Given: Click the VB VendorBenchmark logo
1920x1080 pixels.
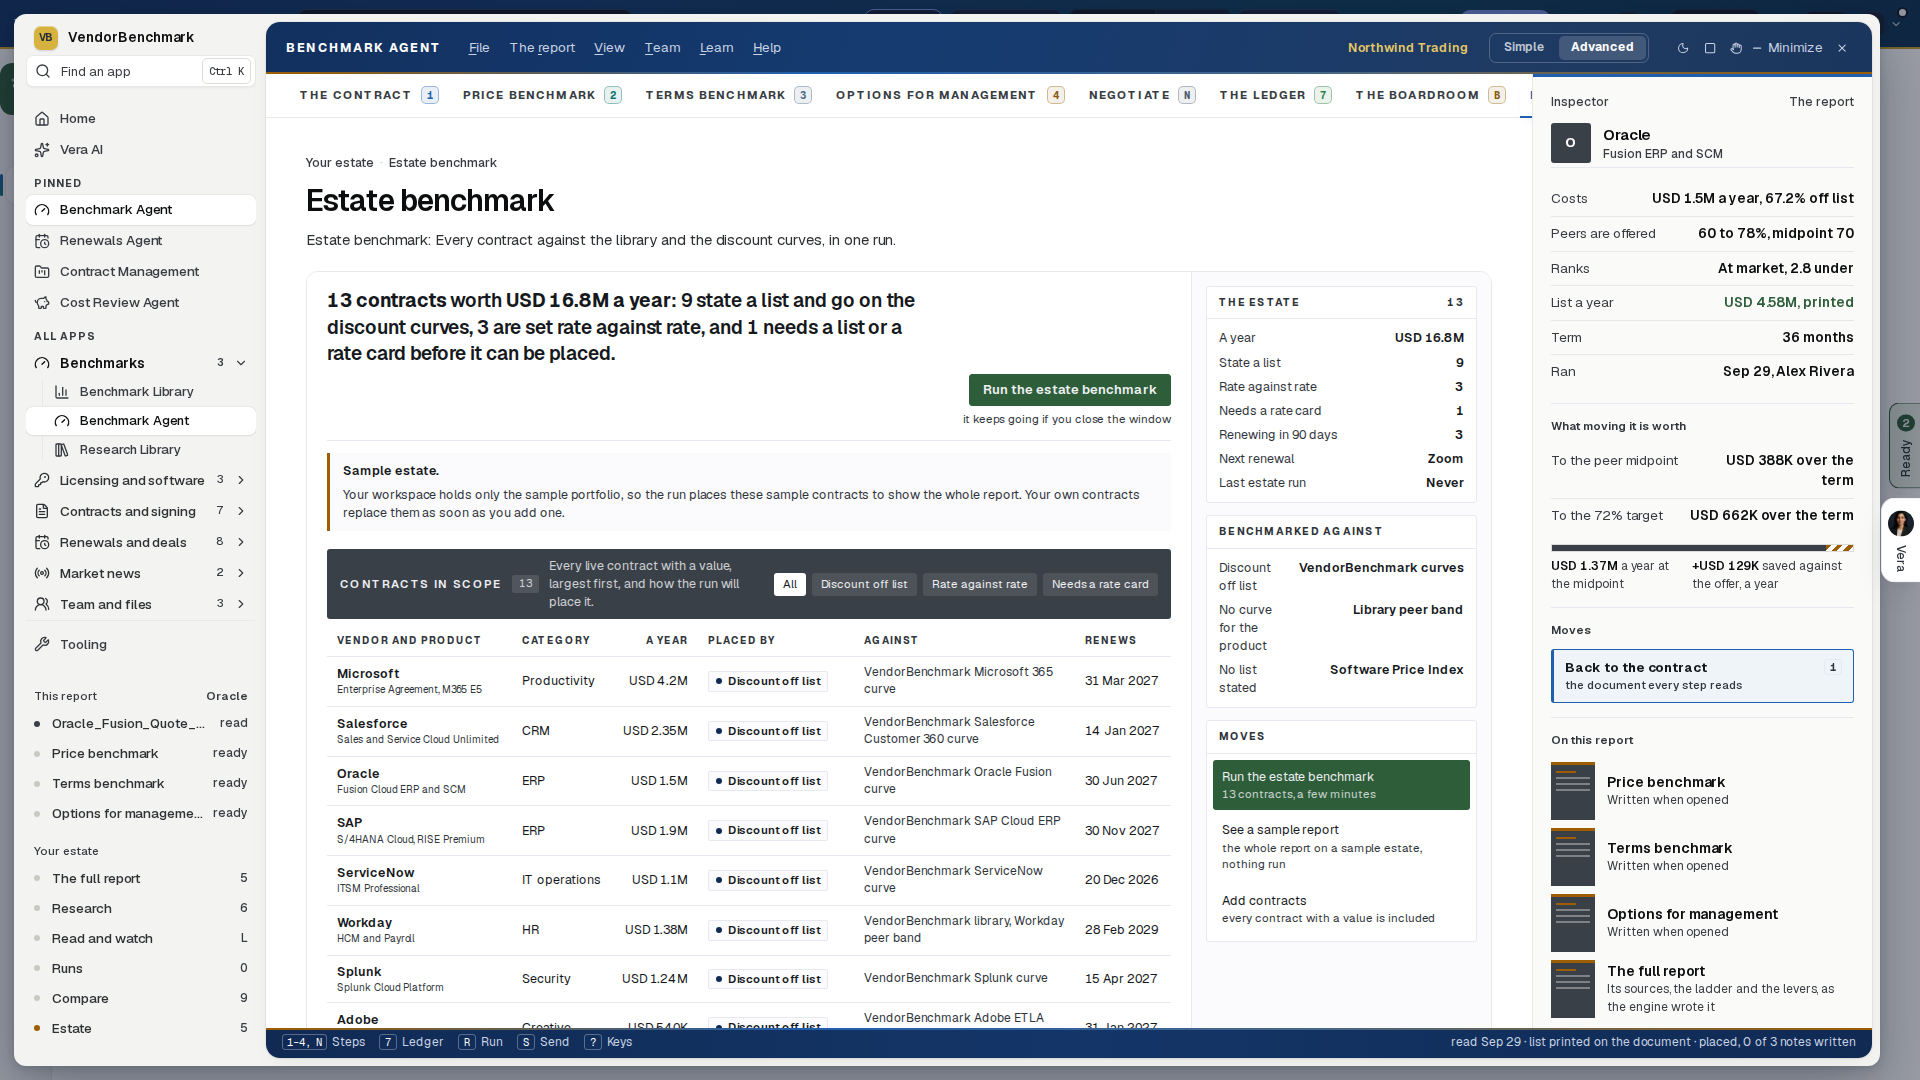Looking at the screenshot, I should 46,37.
